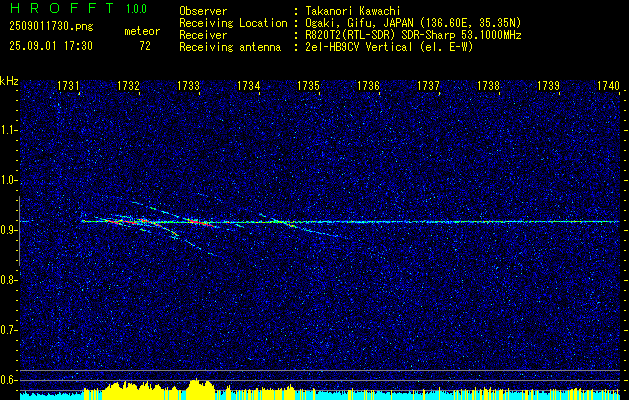Click the Receiving Location label
This screenshot has height=400, width=629.
233,23
